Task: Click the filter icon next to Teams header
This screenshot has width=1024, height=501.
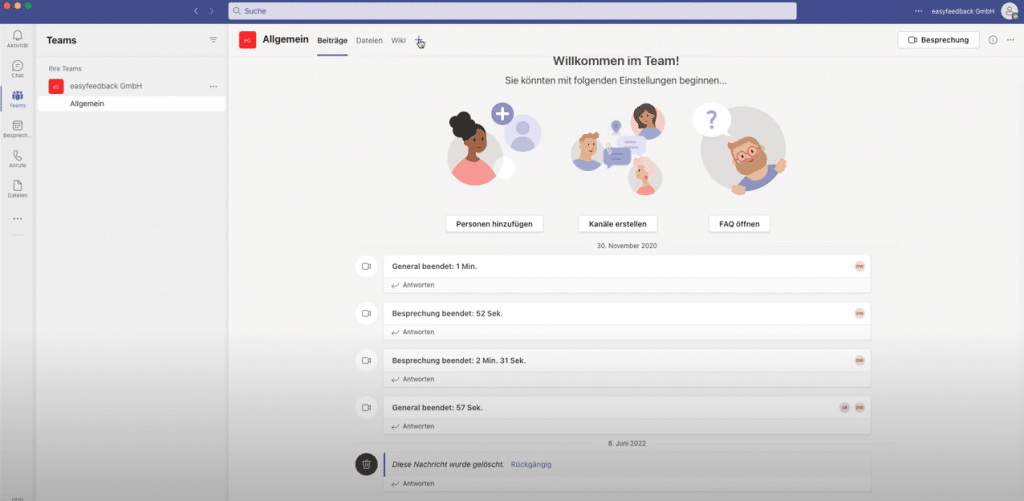Action: [214, 40]
